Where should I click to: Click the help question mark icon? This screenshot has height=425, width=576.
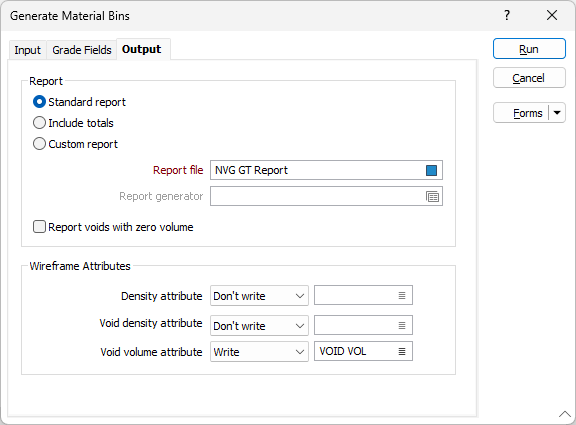click(x=507, y=15)
